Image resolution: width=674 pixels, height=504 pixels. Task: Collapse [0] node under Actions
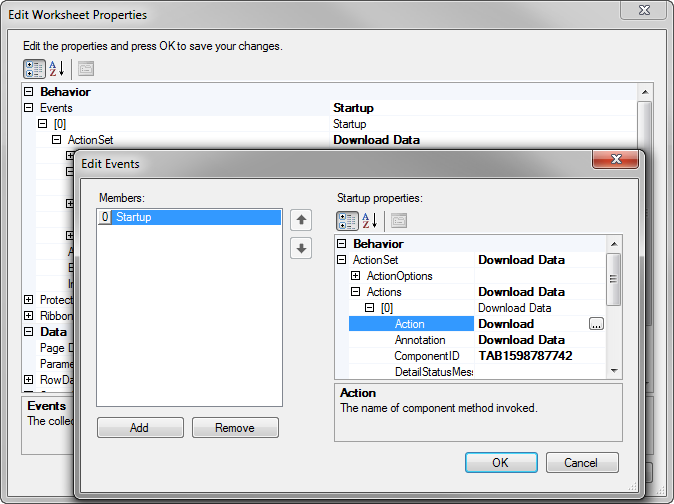(369, 308)
